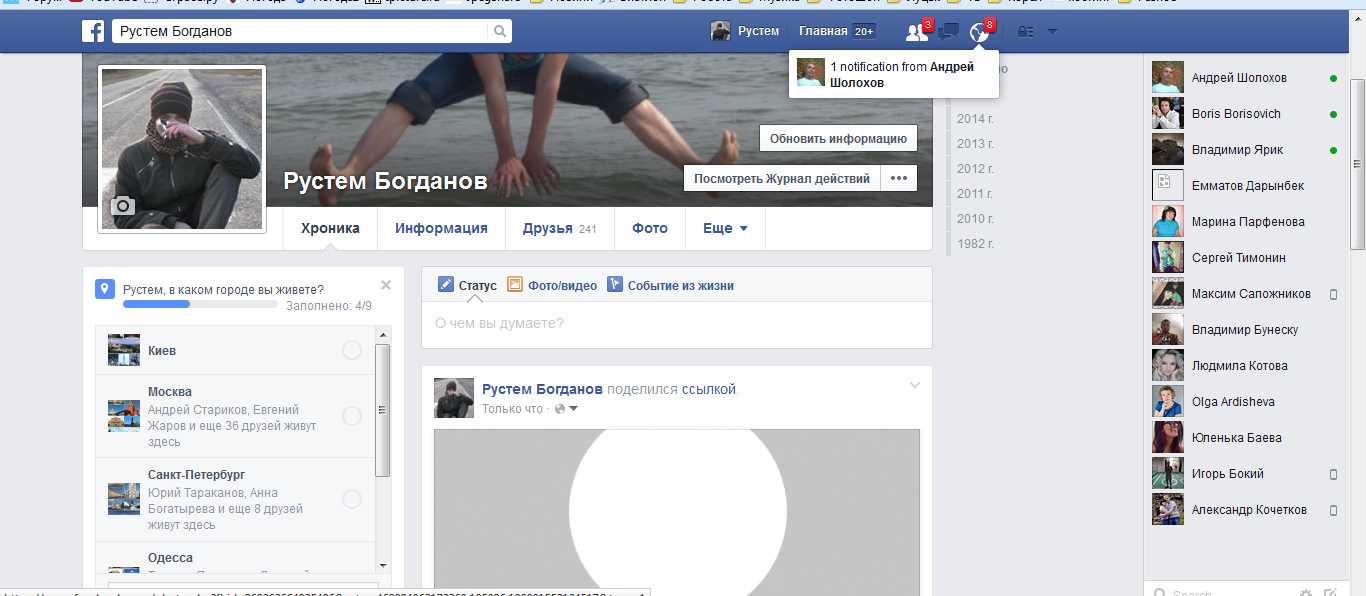Screen dimensions: 1366x596
Task: Click Владимир Ярик's avatar in the chat list
Action: 1168,150
